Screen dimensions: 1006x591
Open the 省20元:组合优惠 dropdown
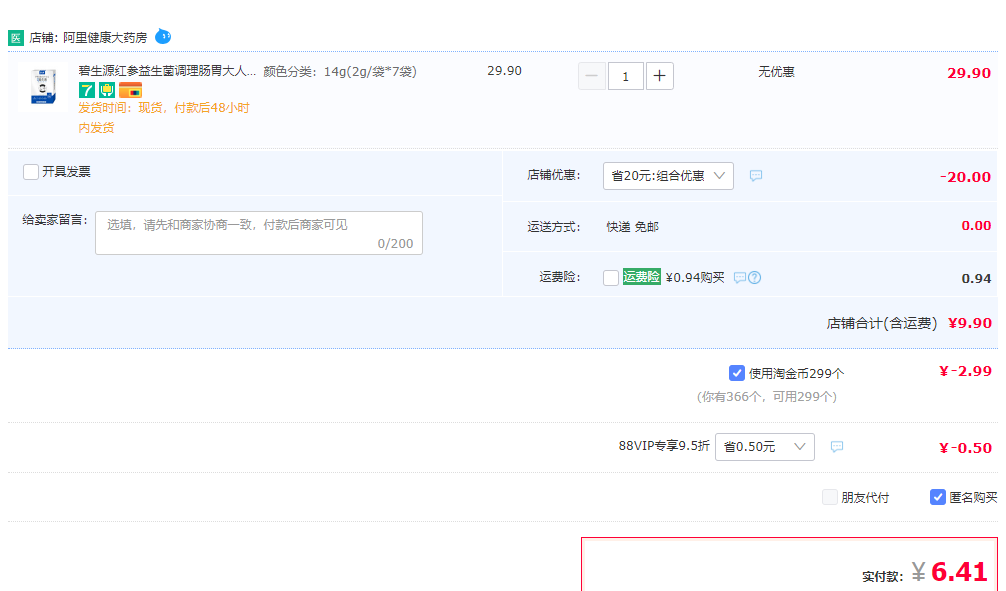(668, 176)
